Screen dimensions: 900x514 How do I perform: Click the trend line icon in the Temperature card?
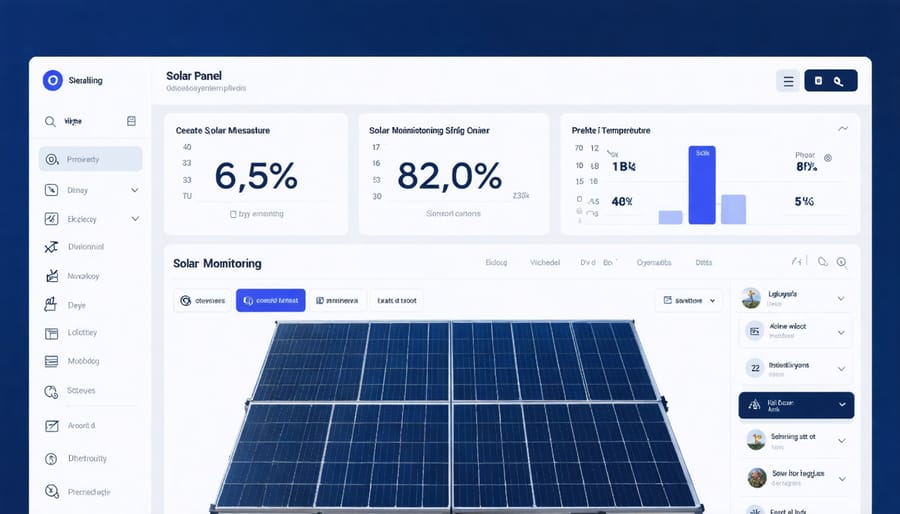[842, 129]
